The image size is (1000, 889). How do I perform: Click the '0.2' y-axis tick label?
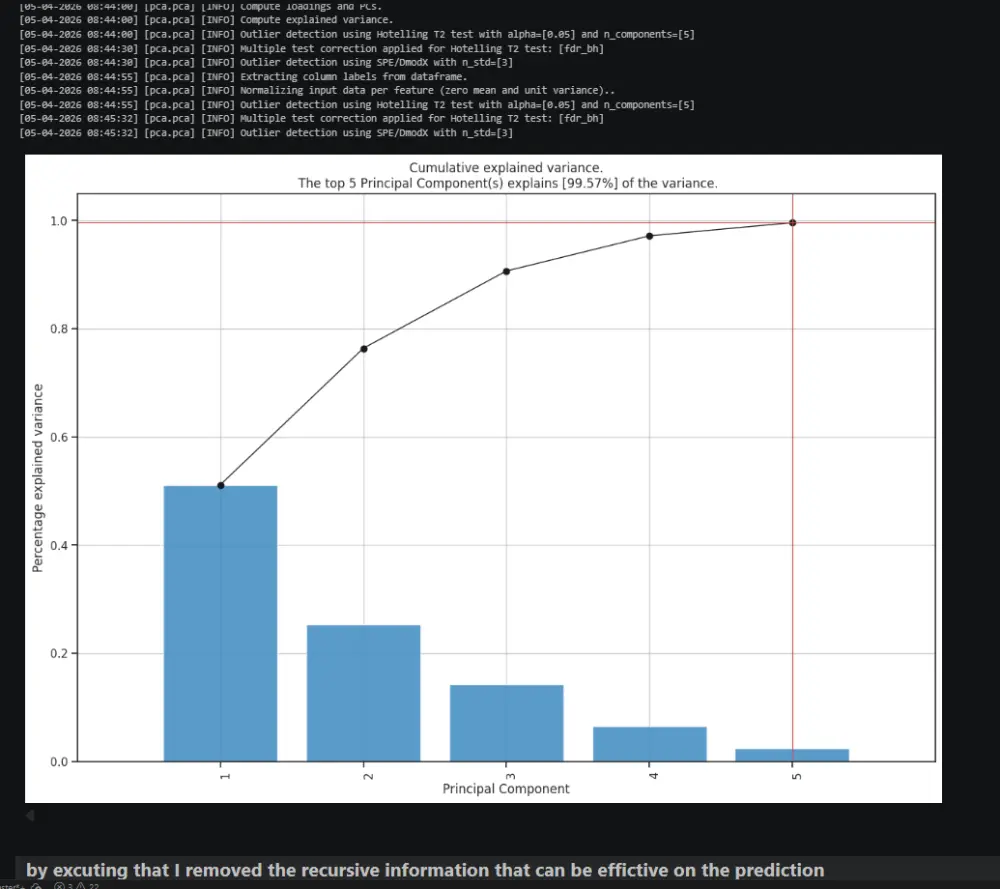[x=59, y=653]
